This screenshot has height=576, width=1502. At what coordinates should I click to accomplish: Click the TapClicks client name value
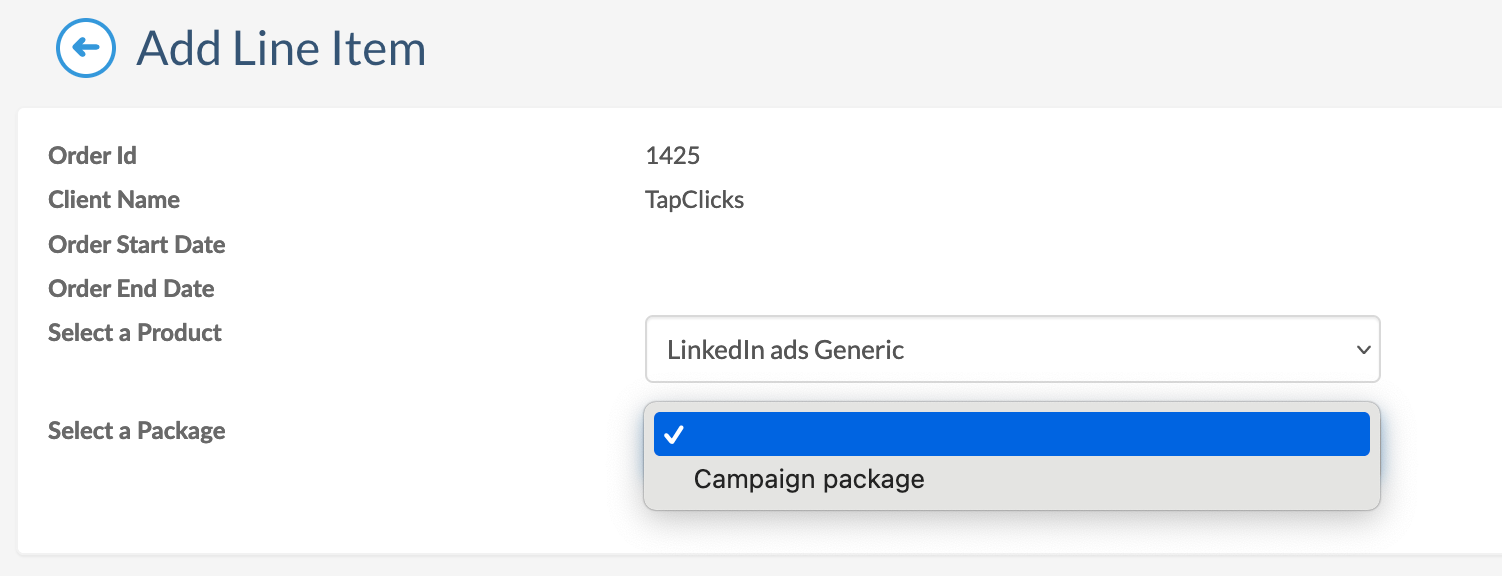pyautogui.click(x=694, y=199)
